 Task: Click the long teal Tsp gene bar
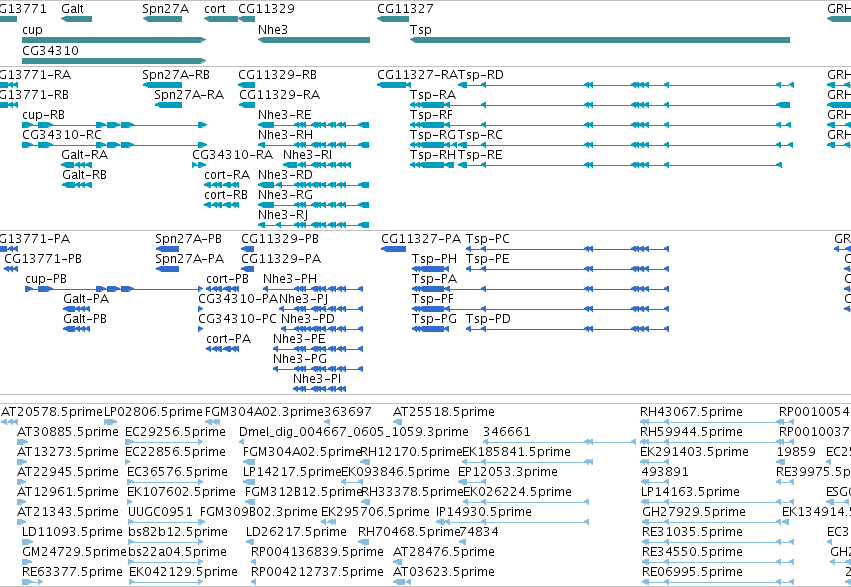600,40
